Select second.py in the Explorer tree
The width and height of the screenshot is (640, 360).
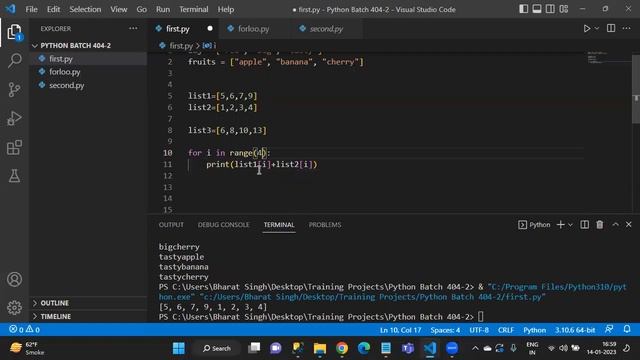(67, 85)
